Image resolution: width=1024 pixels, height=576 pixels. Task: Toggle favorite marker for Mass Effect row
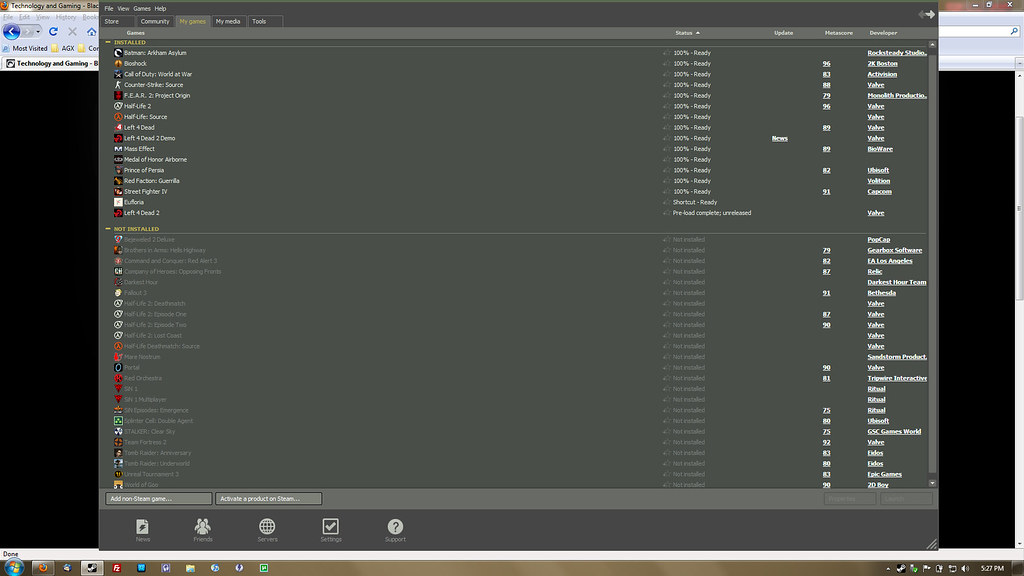pos(666,149)
